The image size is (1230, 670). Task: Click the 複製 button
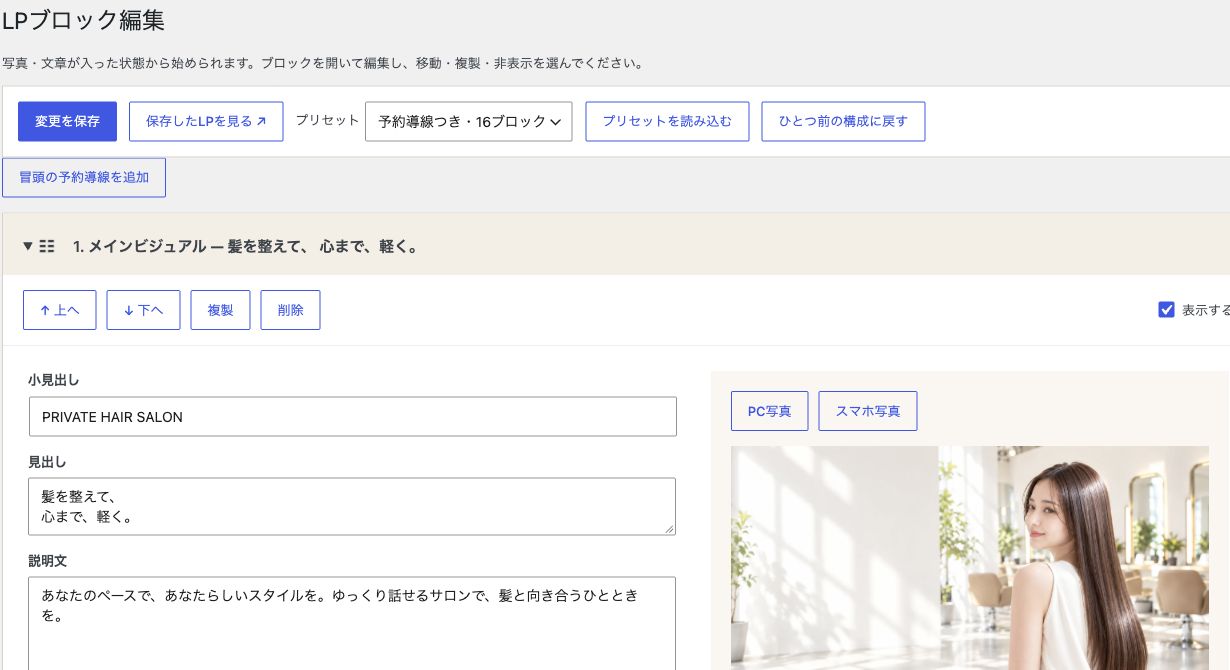click(x=220, y=310)
